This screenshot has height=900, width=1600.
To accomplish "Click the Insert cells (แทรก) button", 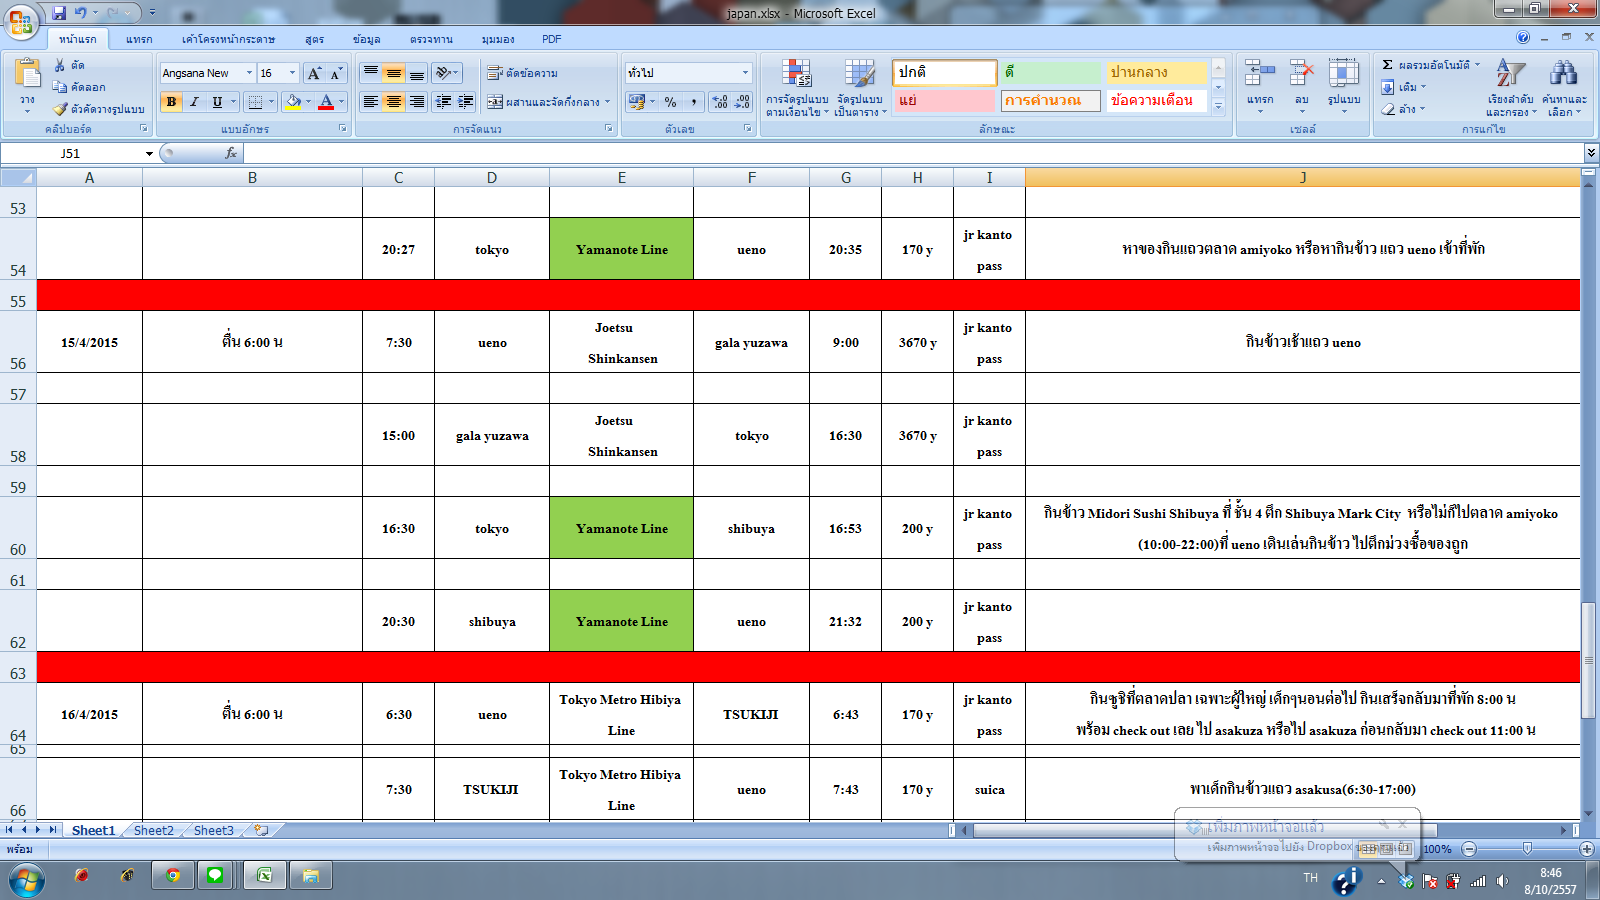I will point(1260,86).
